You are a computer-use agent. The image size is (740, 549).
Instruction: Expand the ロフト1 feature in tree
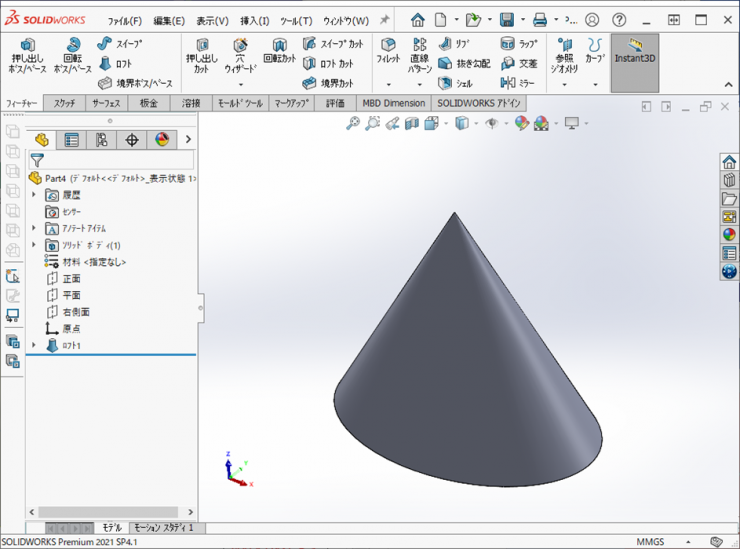tap(34, 345)
